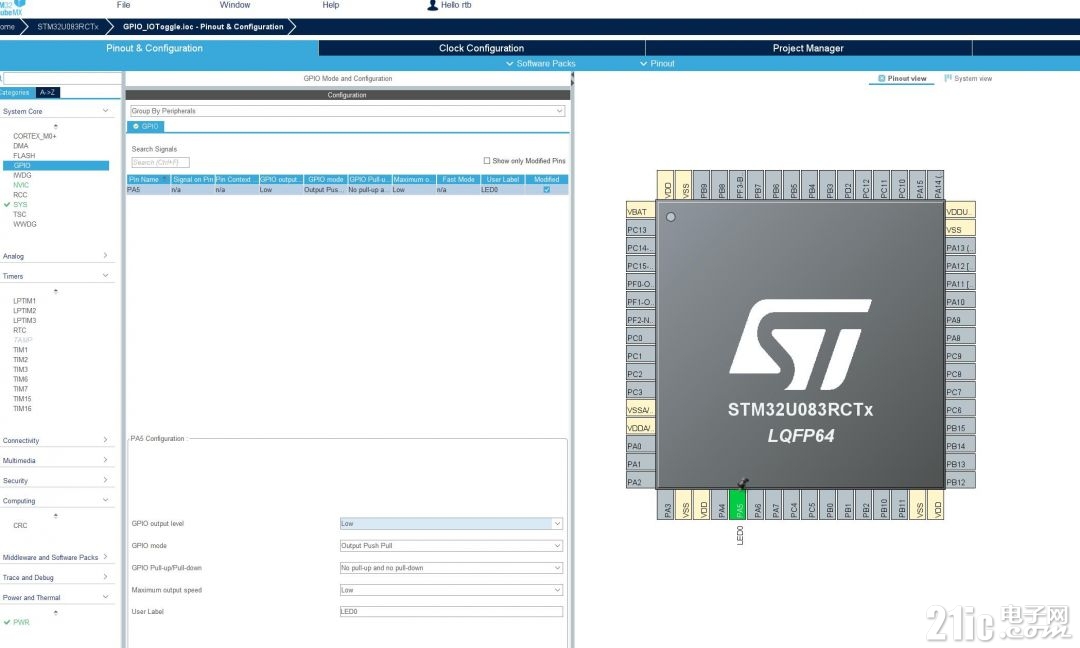The height and width of the screenshot is (648, 1080).
Task: Open GPIO mode dropdown
Action: 451,546
